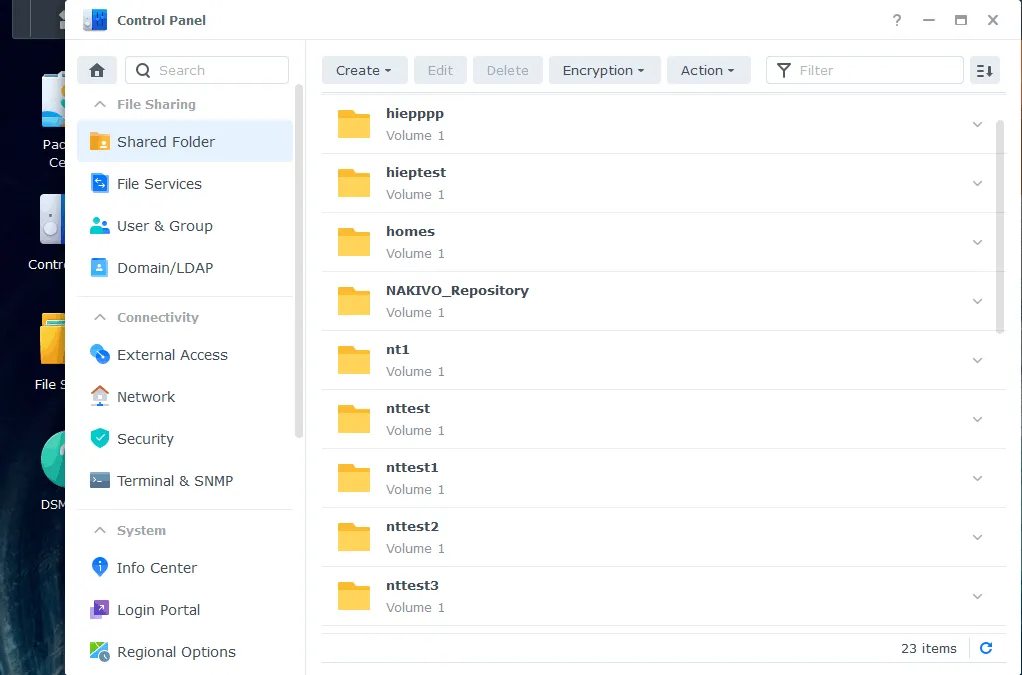Collapse the File Sharing section

coord(100,104)
